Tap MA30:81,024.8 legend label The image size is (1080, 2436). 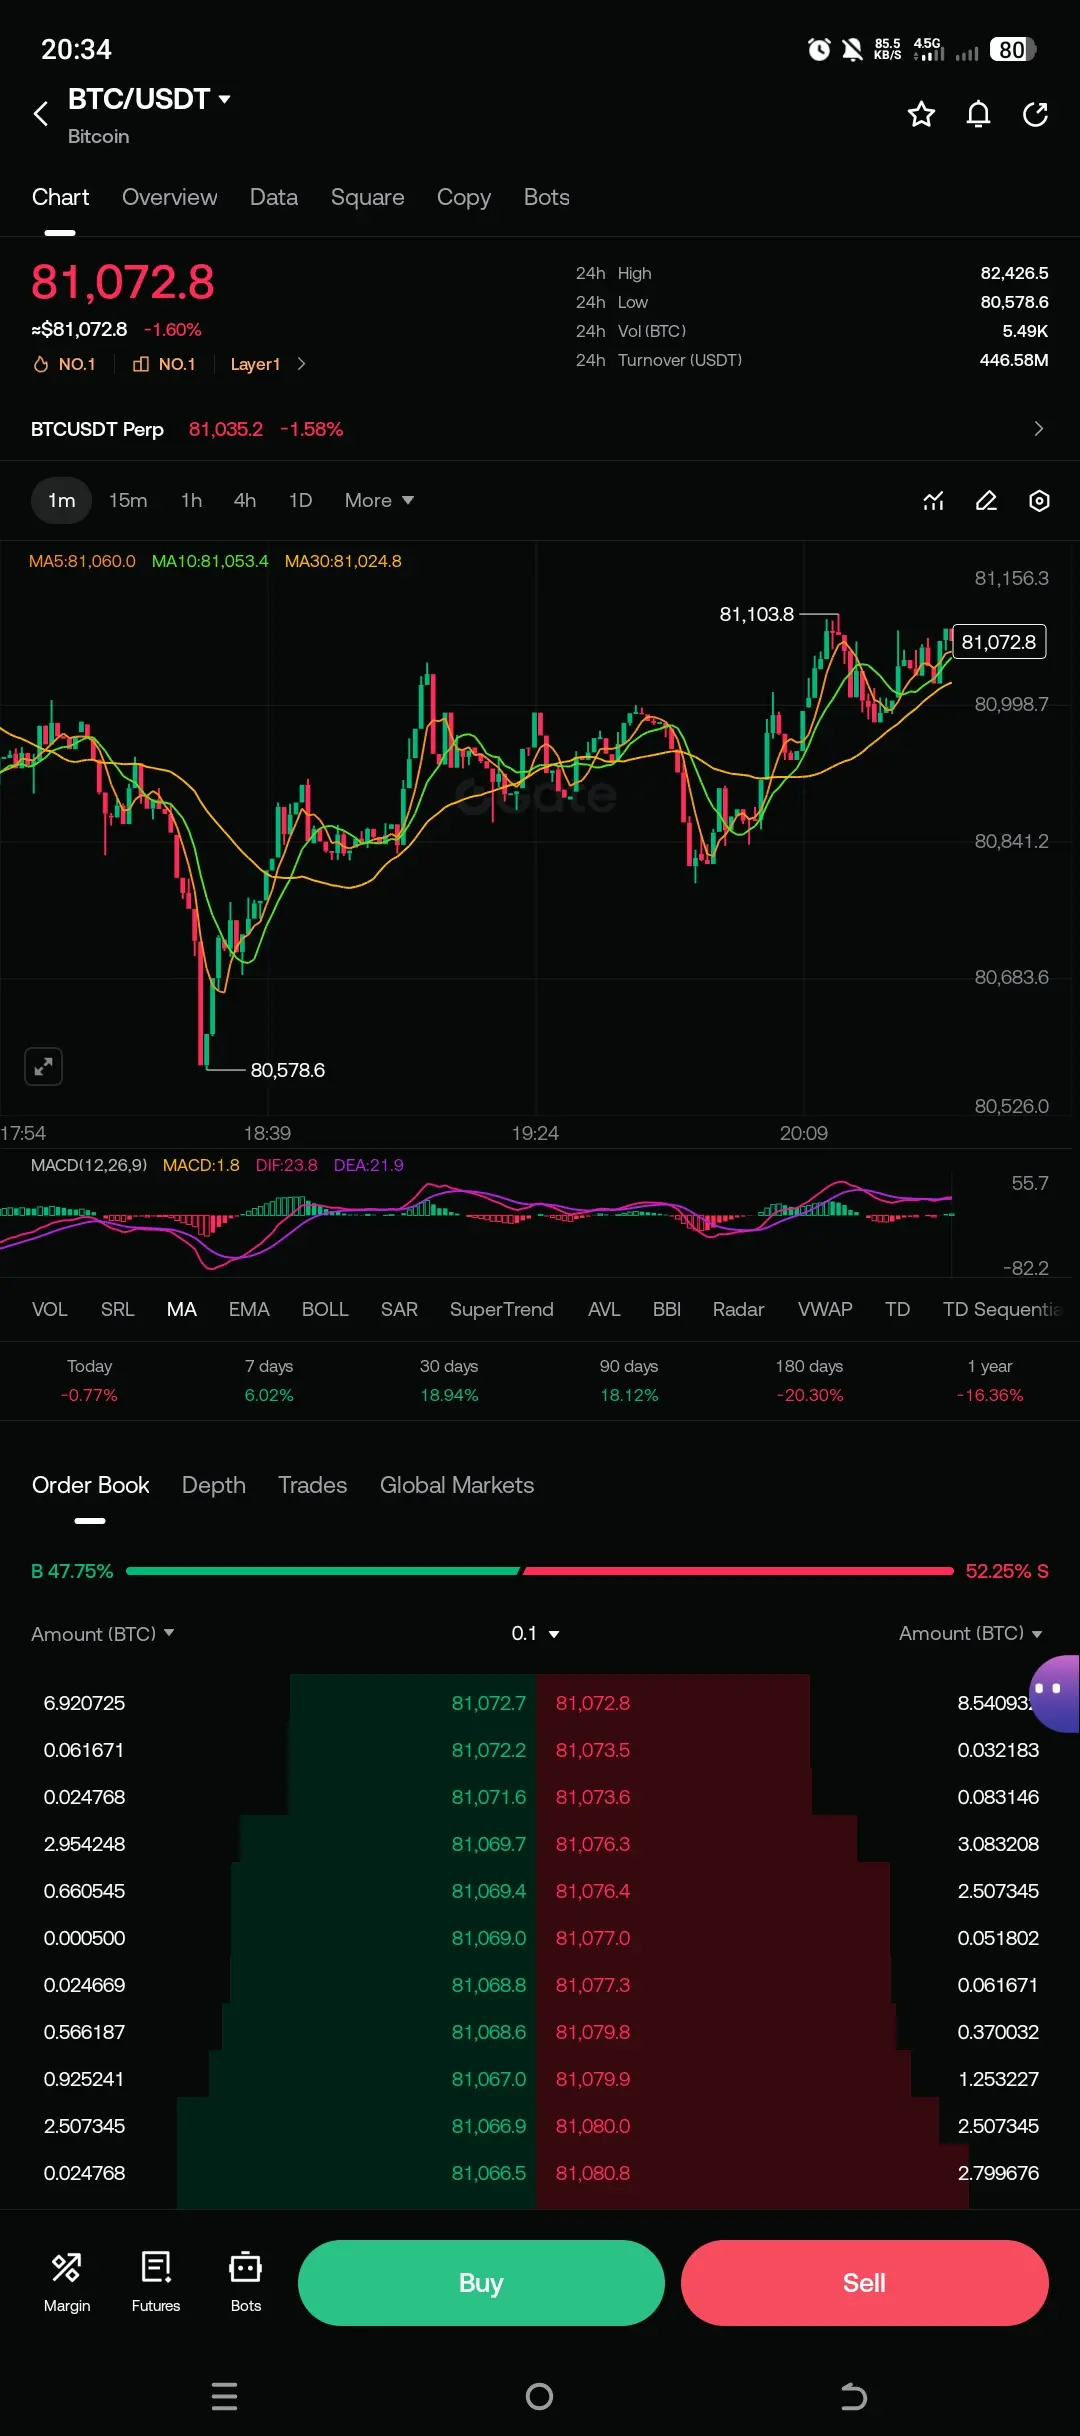[343, 561]
